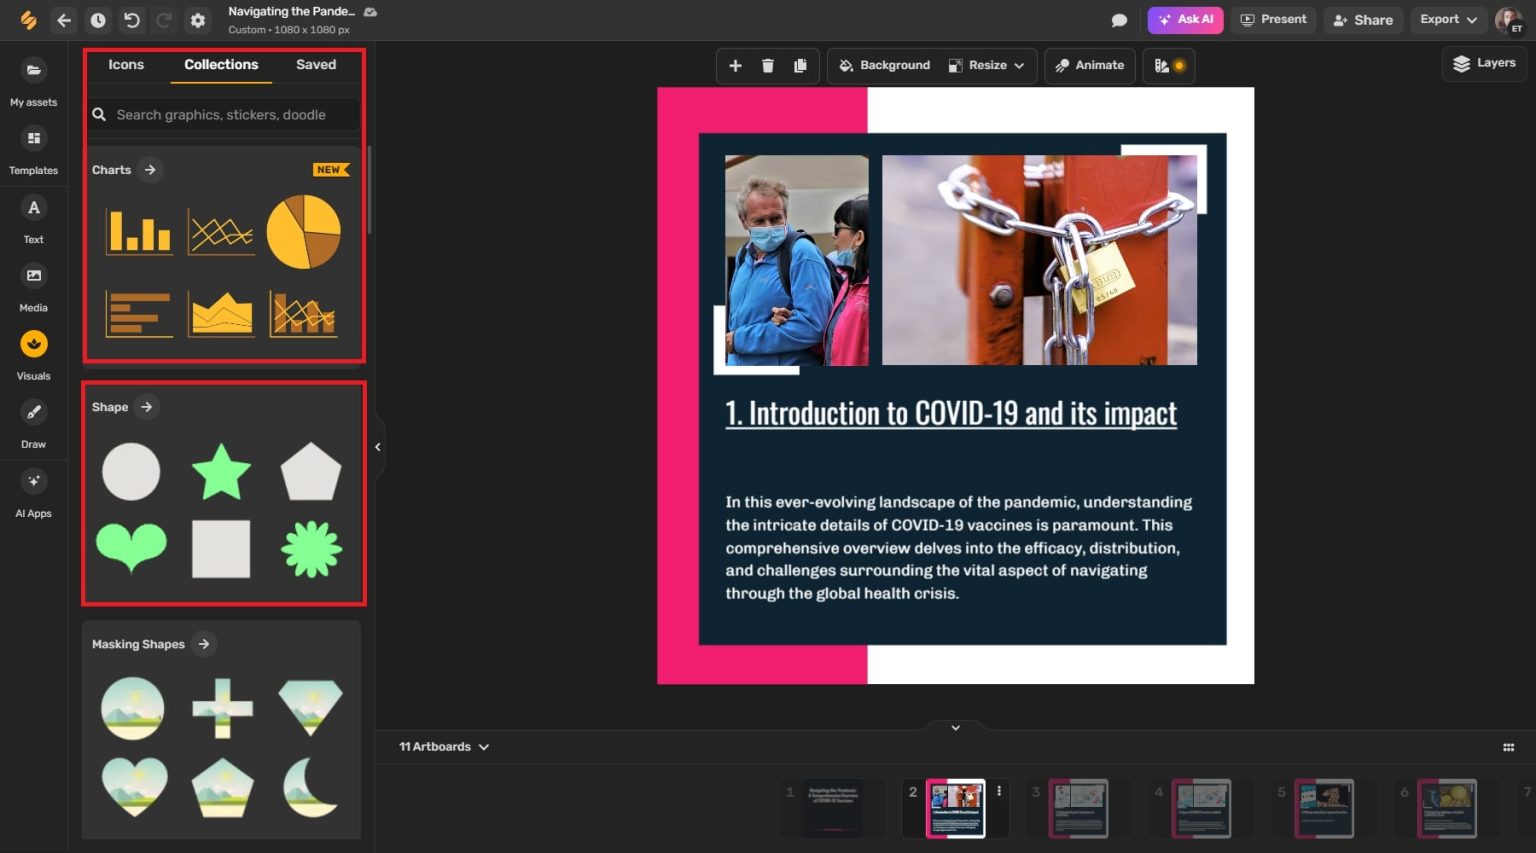The height and width of the screenshot is (853, 1536).
Task: Open the Export dropdown
Action: coord(1447,19)
